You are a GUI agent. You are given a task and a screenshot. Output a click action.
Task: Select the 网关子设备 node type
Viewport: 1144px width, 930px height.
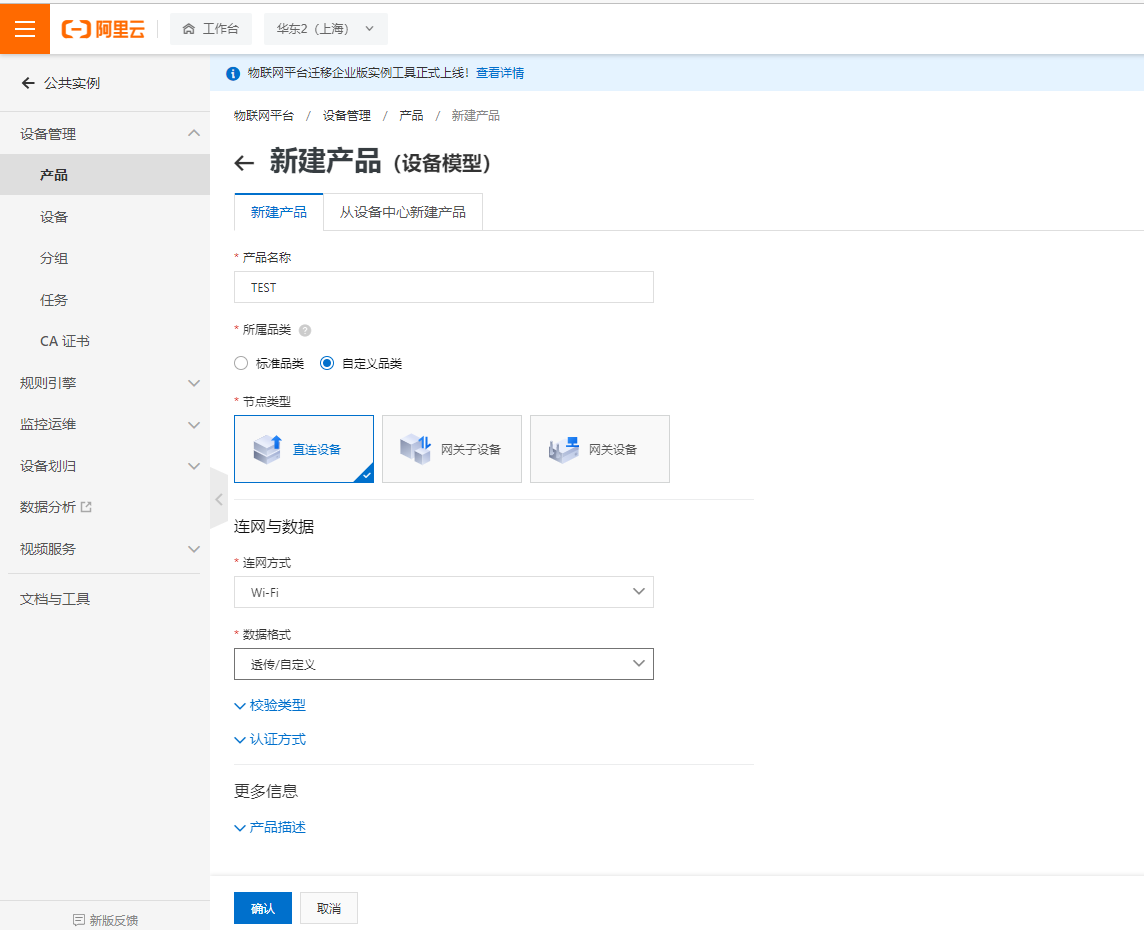[451, 448]
